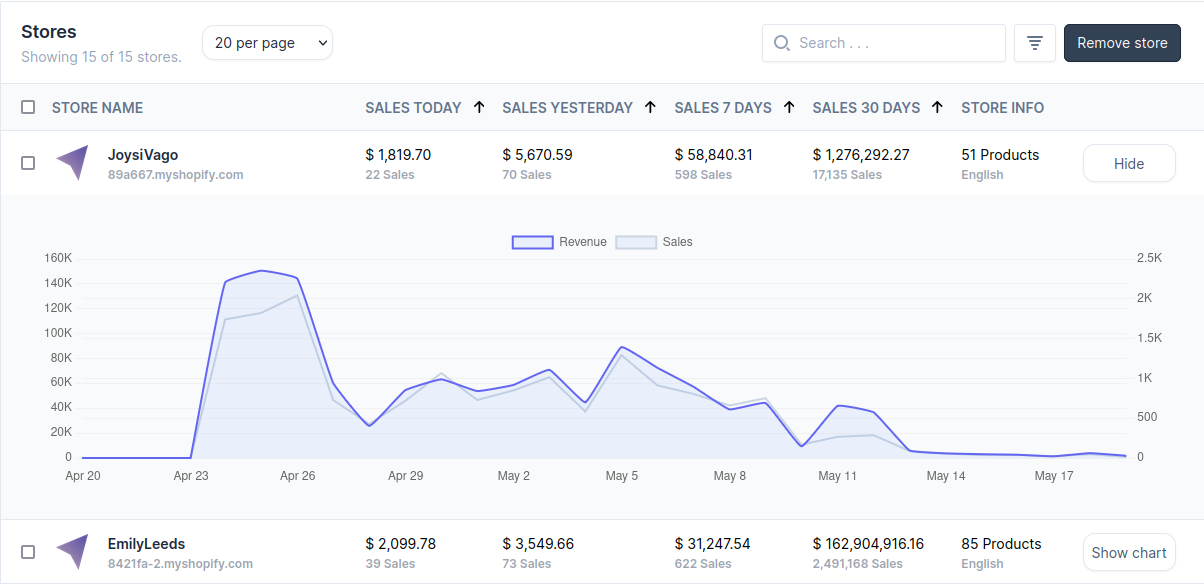The image size is (1204, 584).
Task: Sort by SALES TODAY using its arrow icon
Action: pos(479,107)
